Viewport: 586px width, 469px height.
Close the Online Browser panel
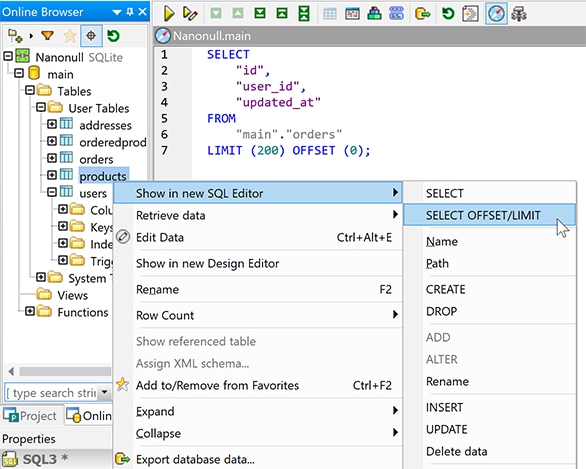coord(142,12)
